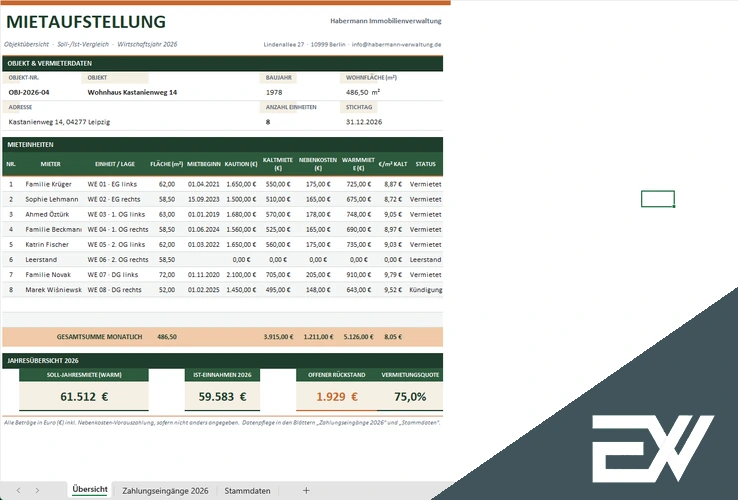Click the Vermietungsquote value 75,0%
738x500 pixels.
click(x=410, y=396)
